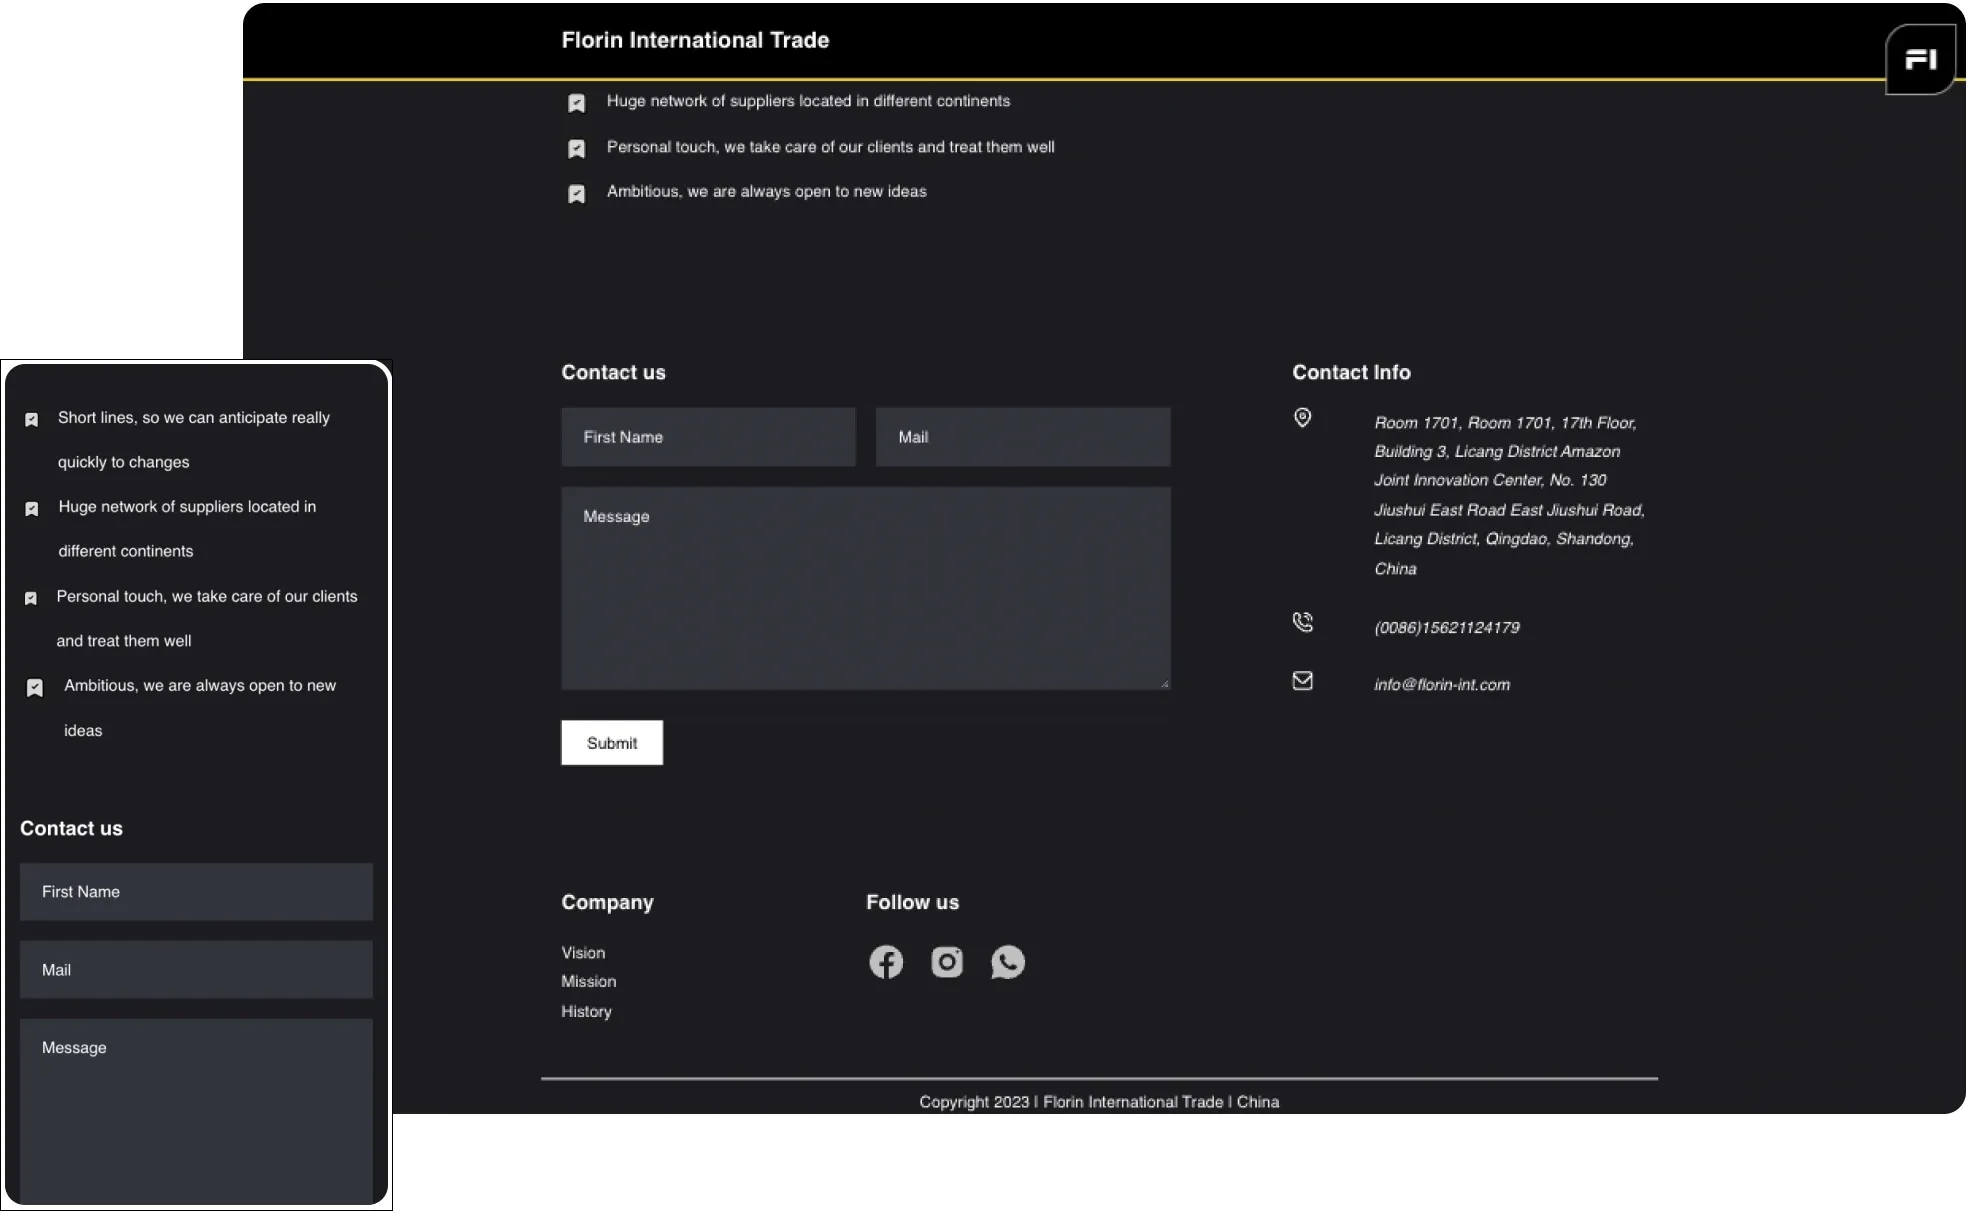
Task: Focus the Message textarea in mobile view
Action: click(196, 1111)
